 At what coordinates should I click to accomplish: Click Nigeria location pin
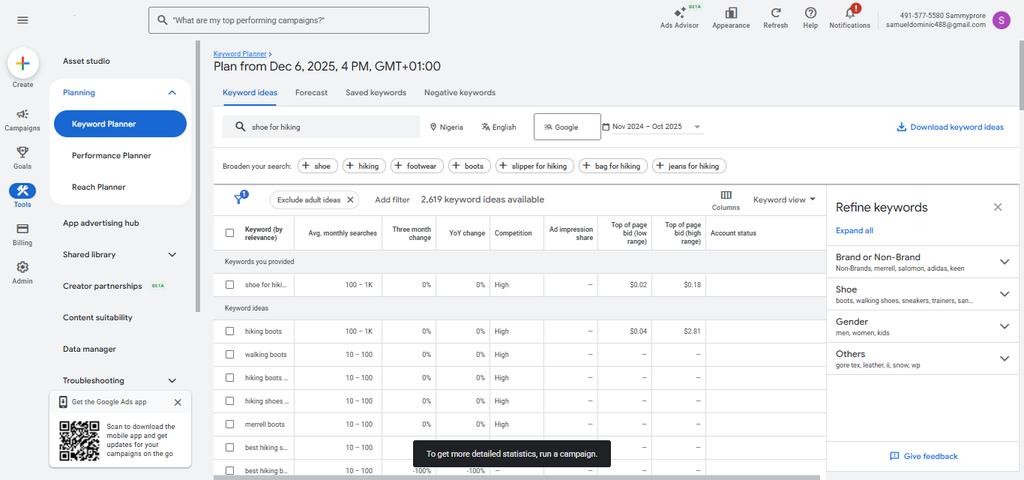(433, 127)
